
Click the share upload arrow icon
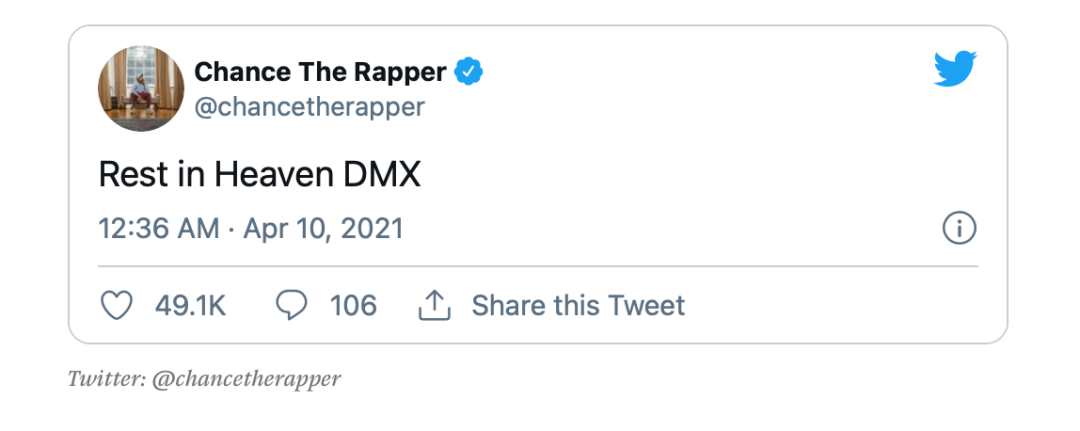pyautogui.click(x=434, y=305)
